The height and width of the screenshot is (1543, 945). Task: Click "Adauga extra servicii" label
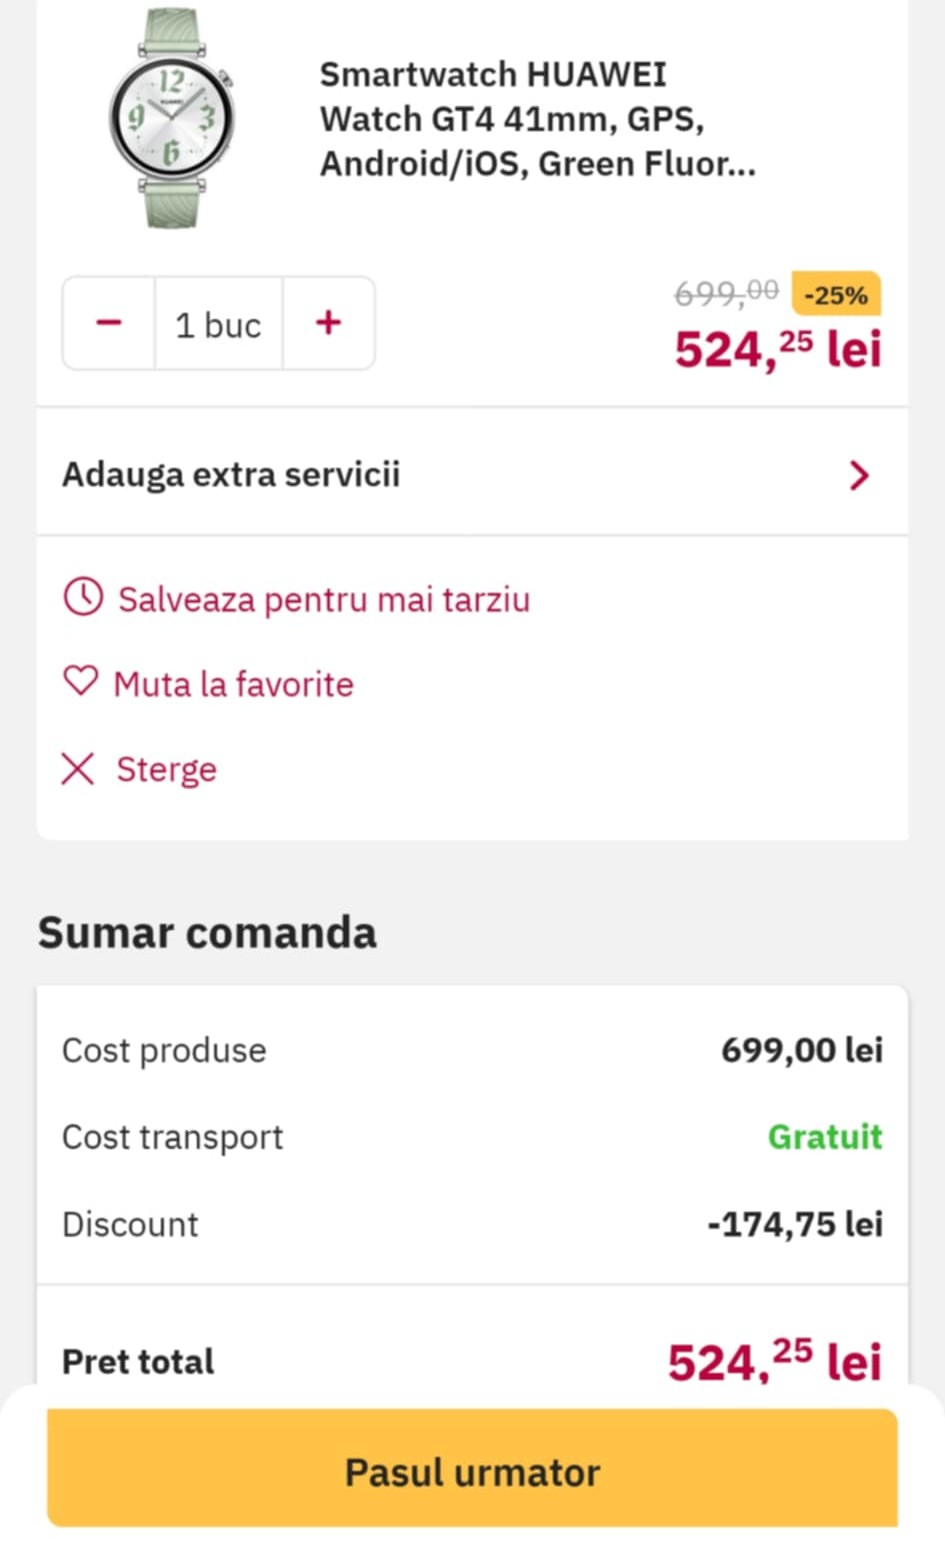231,474
